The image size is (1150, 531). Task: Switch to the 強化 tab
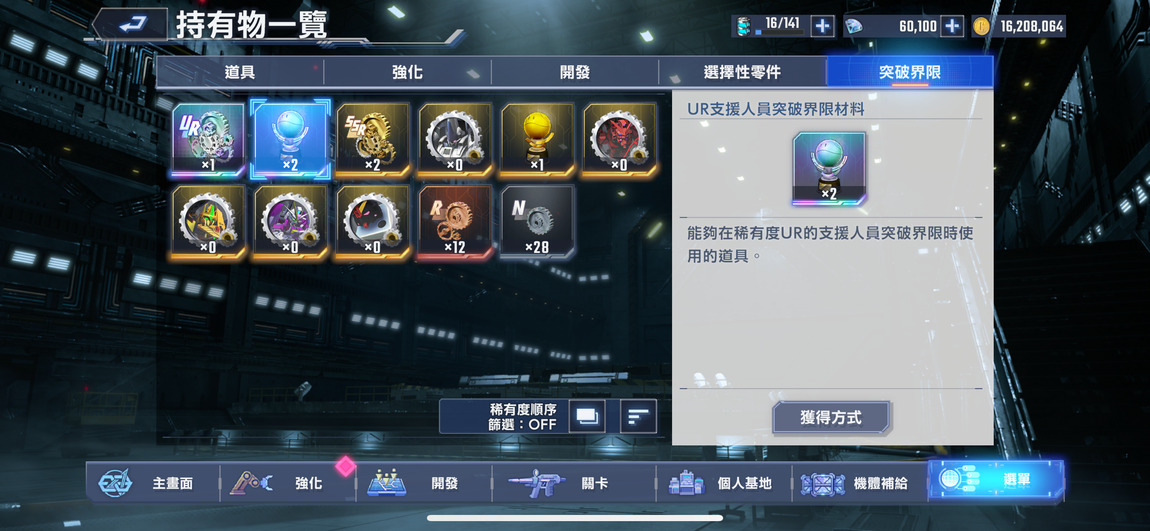(x=407, y=72)
